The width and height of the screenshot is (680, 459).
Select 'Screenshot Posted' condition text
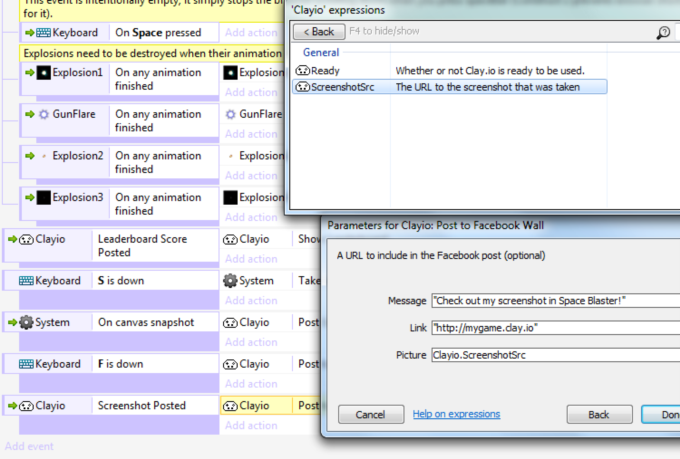click(x=142, y=406)
